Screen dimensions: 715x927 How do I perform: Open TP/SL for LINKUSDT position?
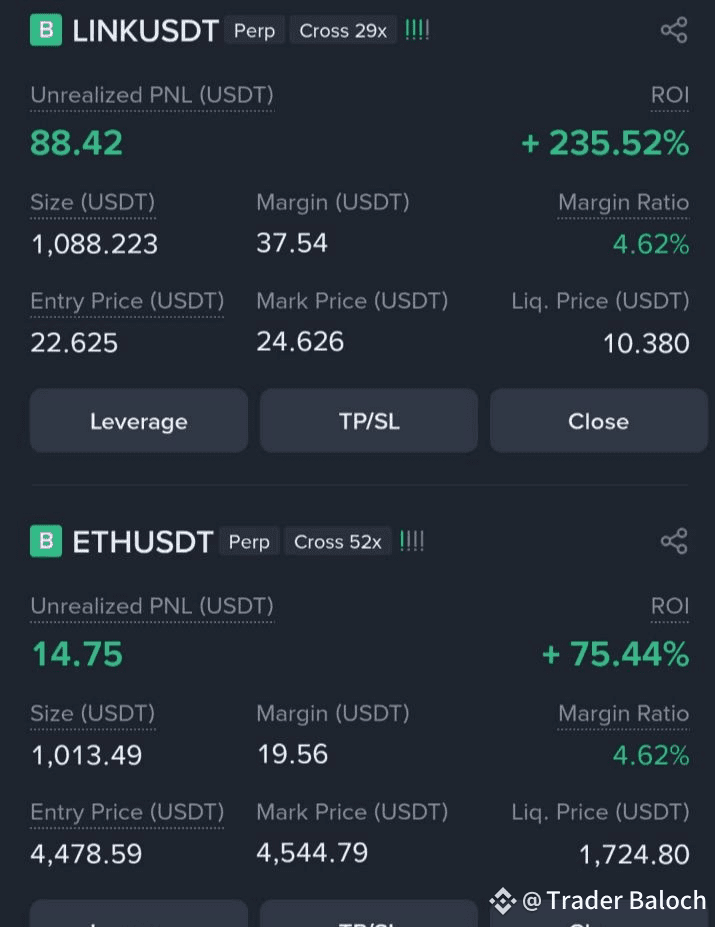[369, 421]
